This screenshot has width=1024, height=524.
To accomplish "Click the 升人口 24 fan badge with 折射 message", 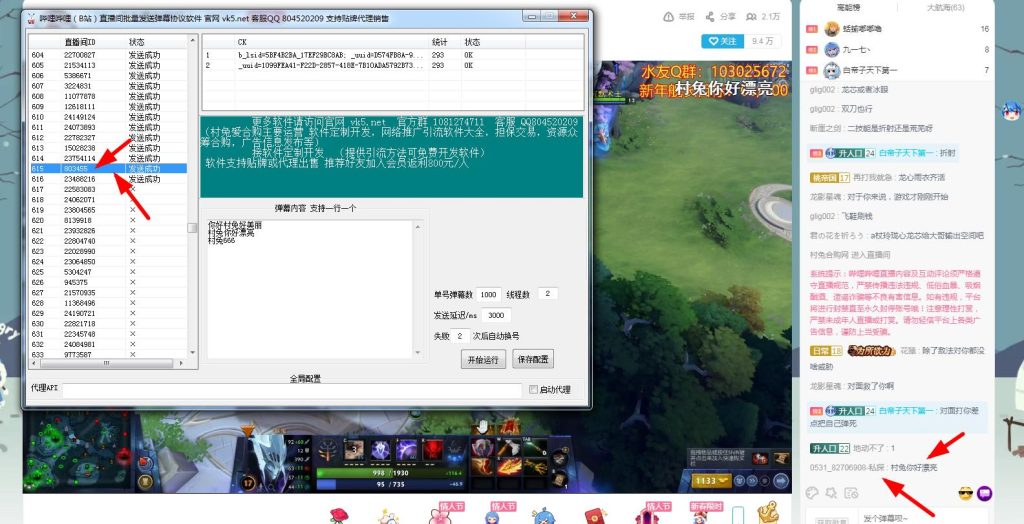I will (x=850, y=154).
